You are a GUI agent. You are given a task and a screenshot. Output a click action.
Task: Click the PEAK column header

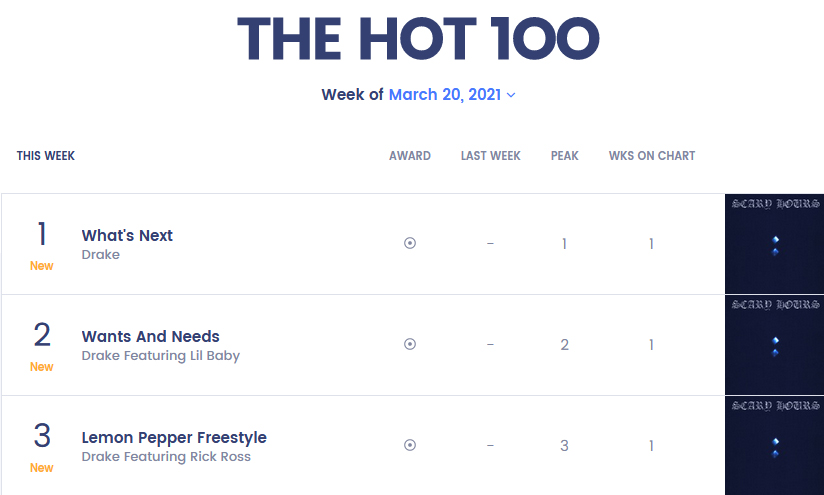(x=565, y=156)
